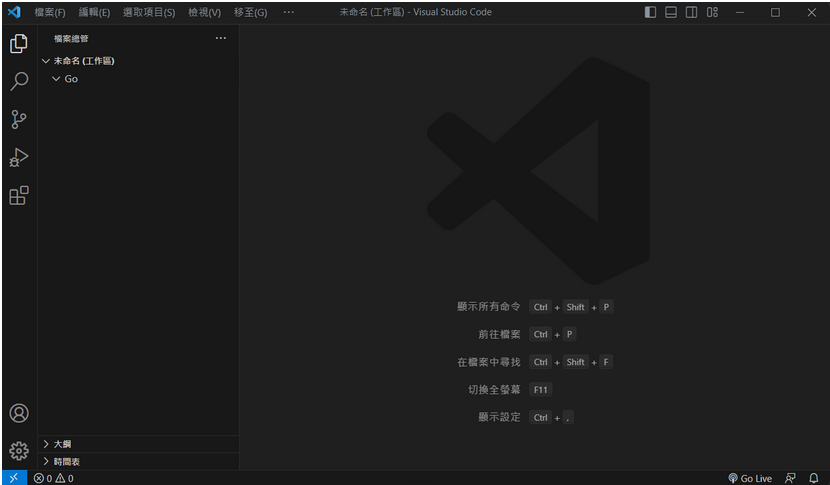Click the feedback icon in status bar
Viewport: 830px width, 485px height.
[x=790, y=478]
